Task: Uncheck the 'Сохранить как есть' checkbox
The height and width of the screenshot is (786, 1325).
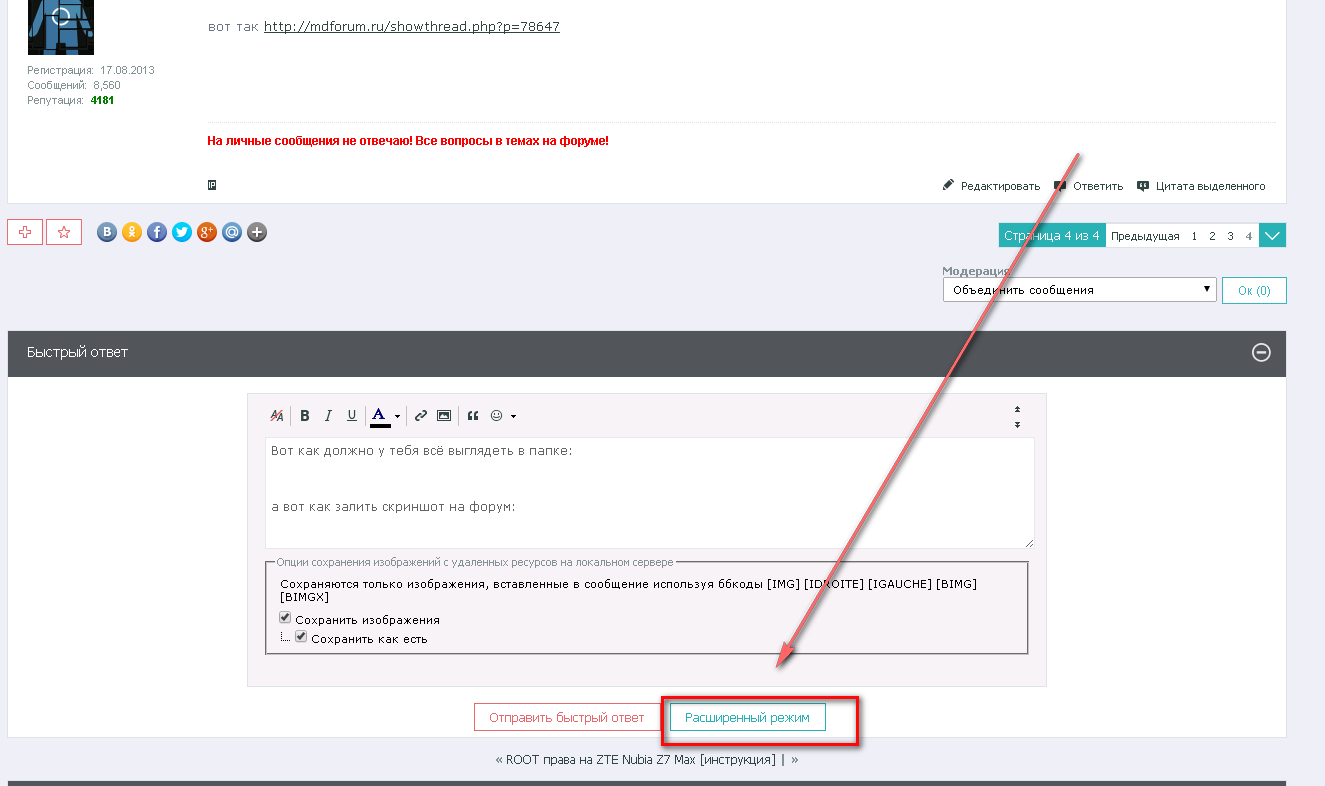Action: (x=301, y=637)
